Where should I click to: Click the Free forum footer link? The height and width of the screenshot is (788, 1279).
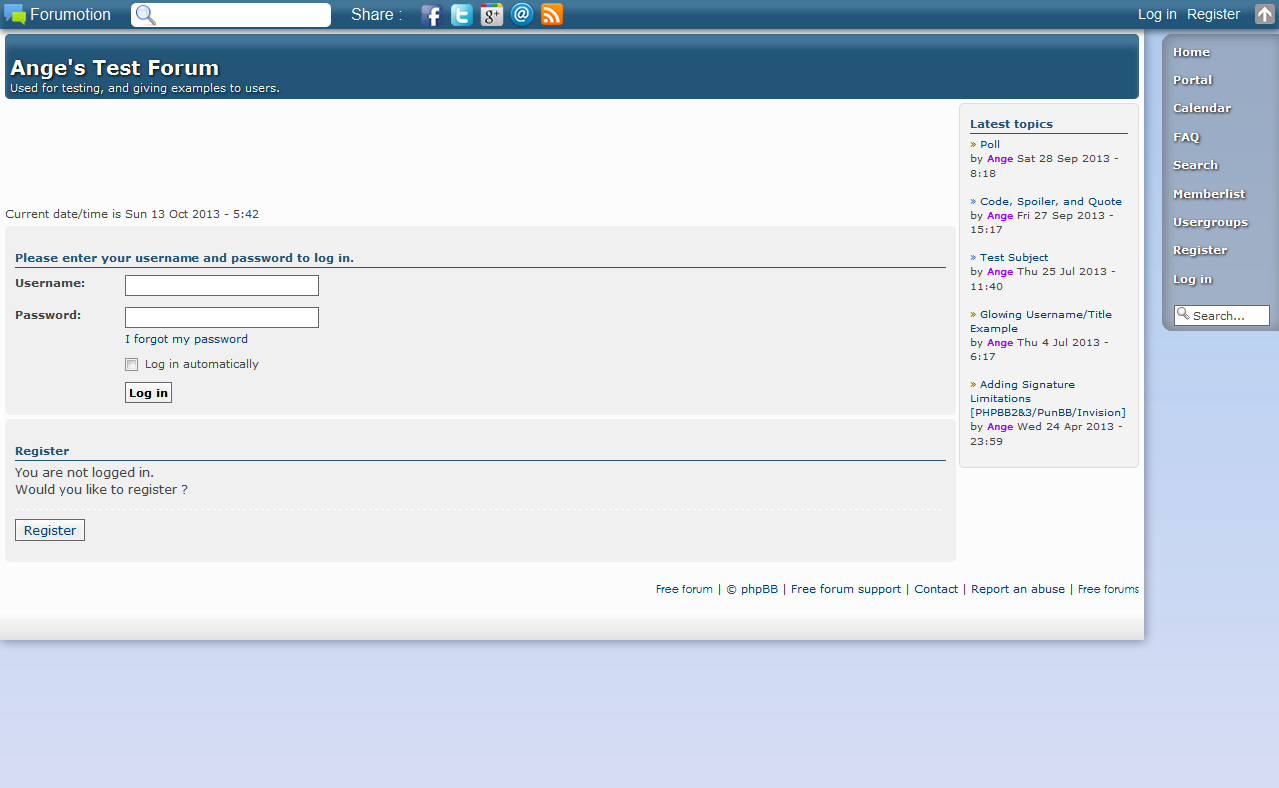coord(684,589)
